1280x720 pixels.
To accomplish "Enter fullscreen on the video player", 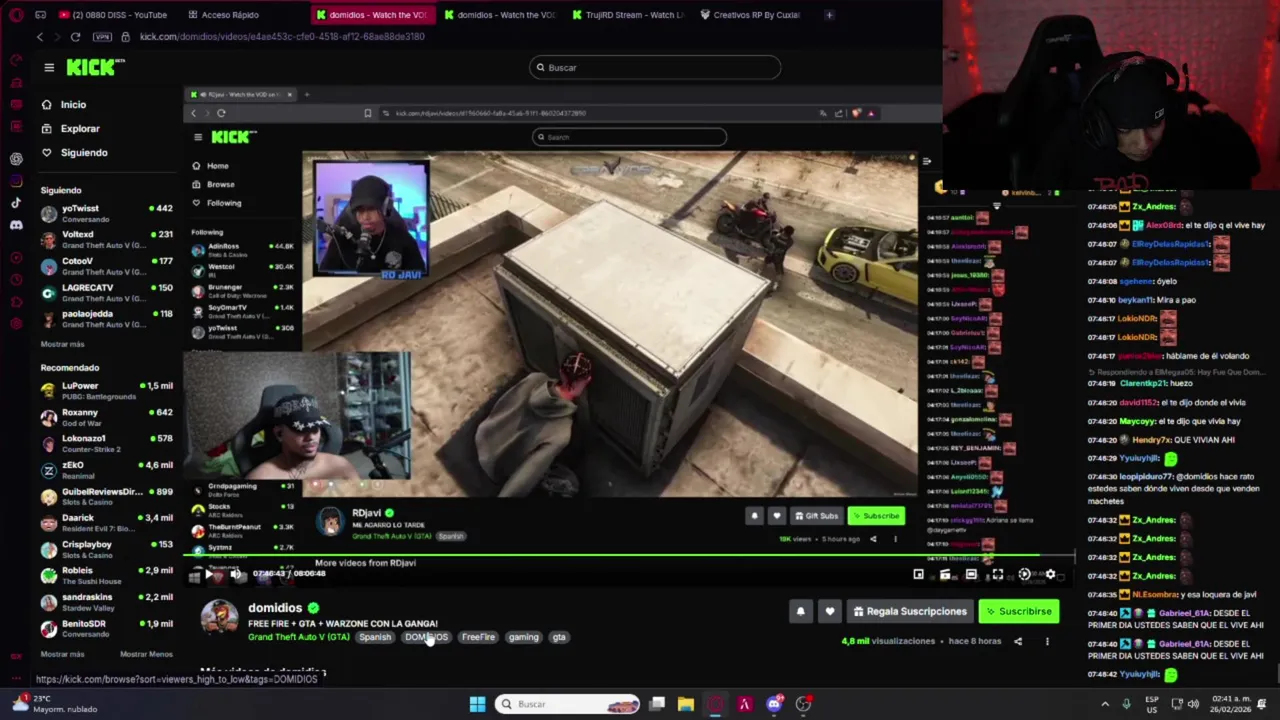I will pyautogui.click(x=997, y=574).
